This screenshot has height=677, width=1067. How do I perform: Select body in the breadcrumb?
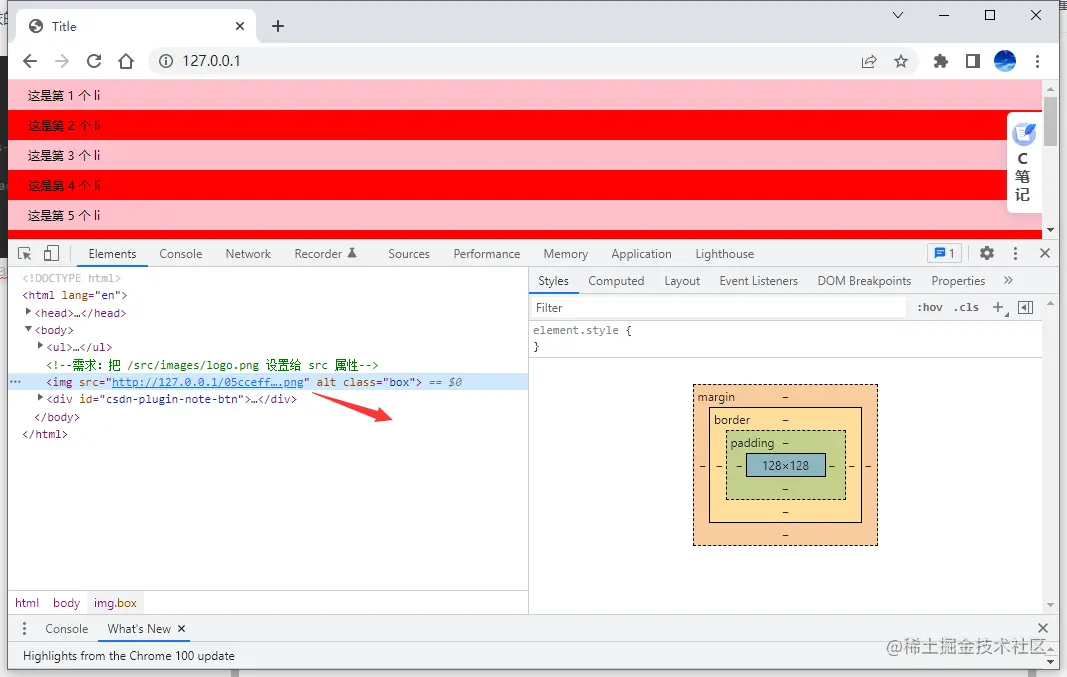tap(66, 603)
